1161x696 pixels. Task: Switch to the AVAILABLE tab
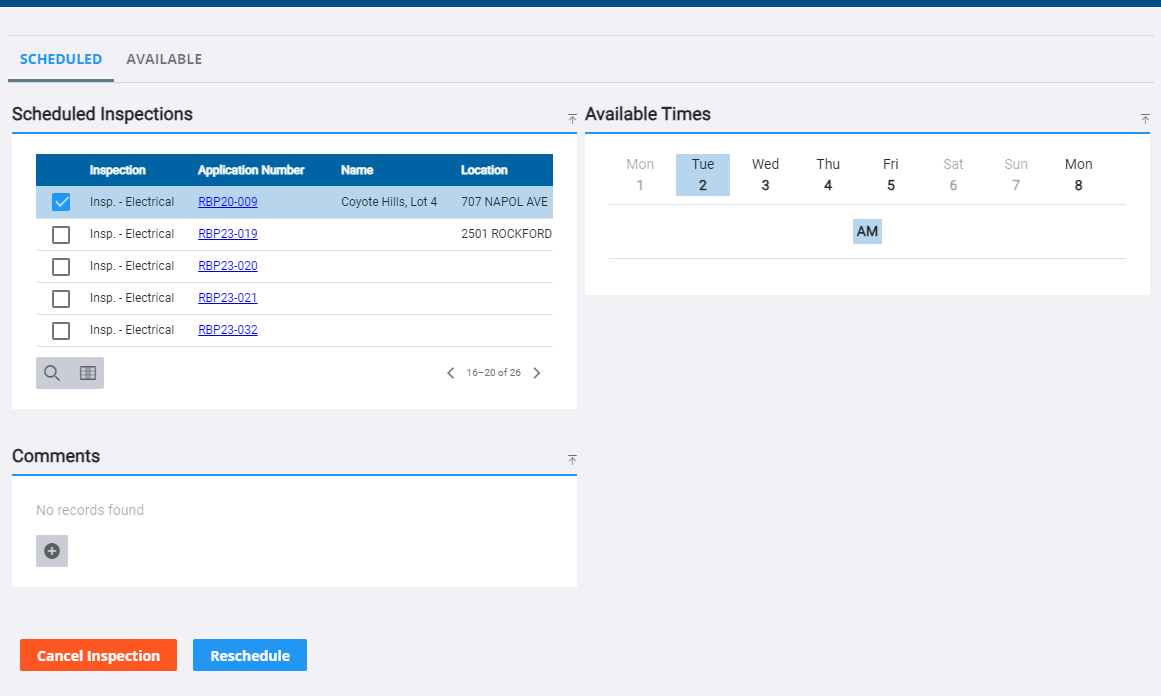(164, 59)
